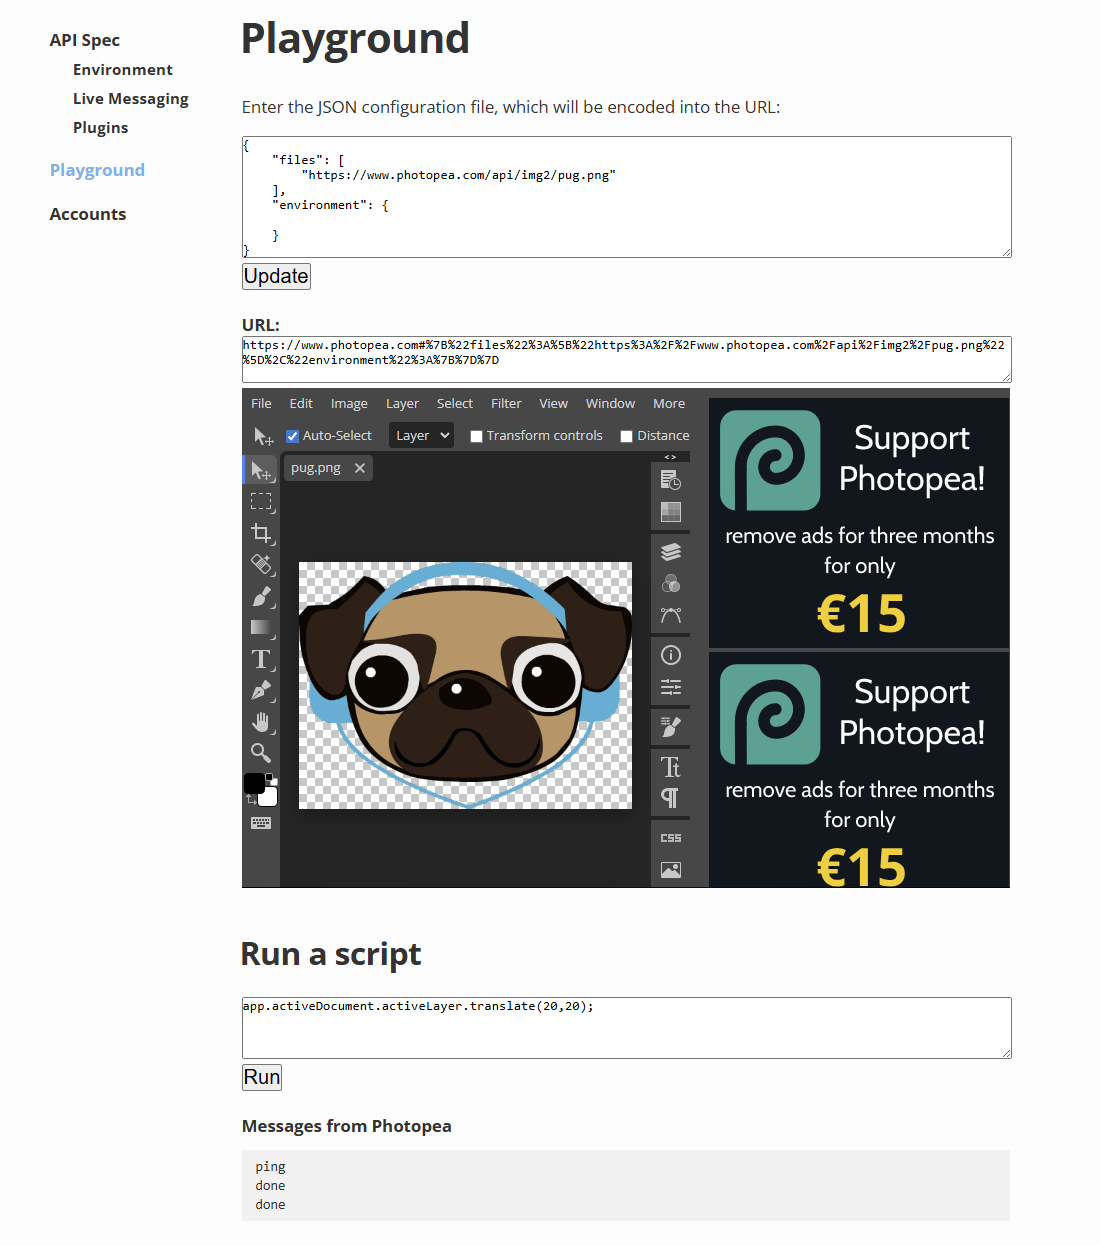Open the Layer dropdown in options bar
The image size is (1101, 1245).
[421, 435]
